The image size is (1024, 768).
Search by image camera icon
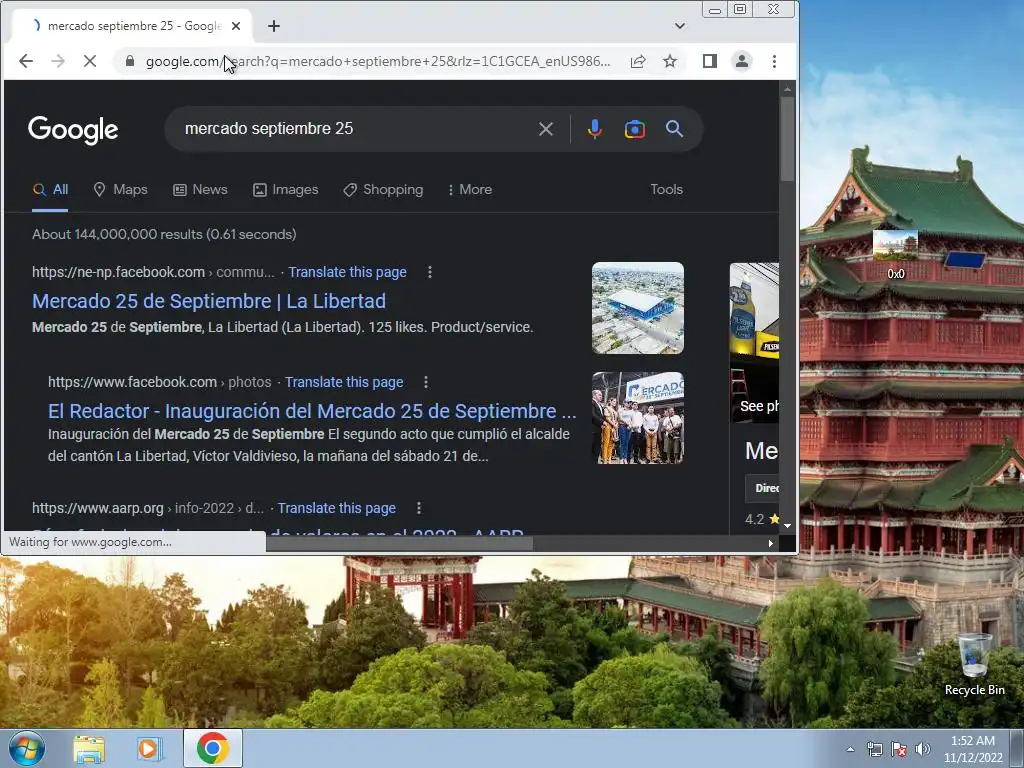(635, 129)
